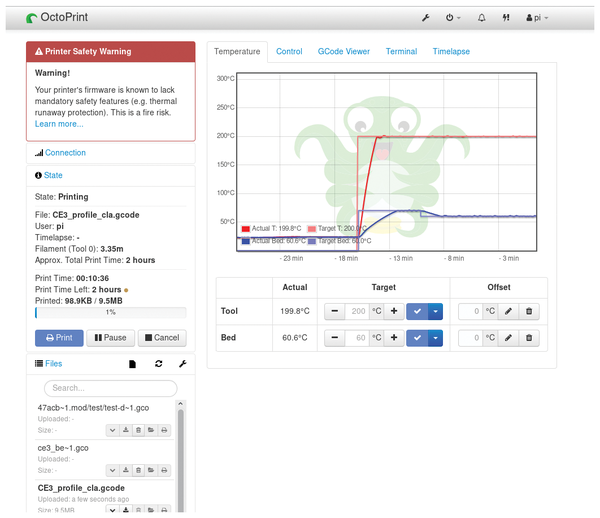Clear Tool offset with trash icon

529,311
